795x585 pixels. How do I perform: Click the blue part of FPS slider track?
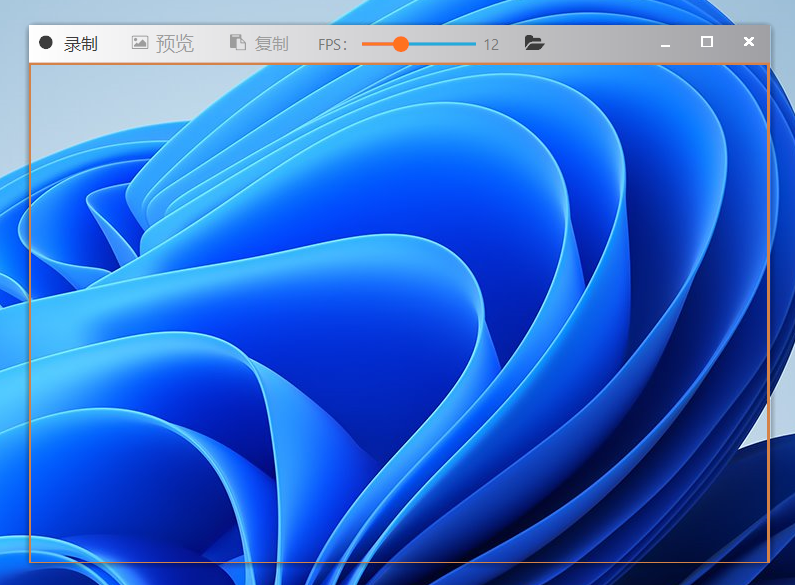(442, 44)
